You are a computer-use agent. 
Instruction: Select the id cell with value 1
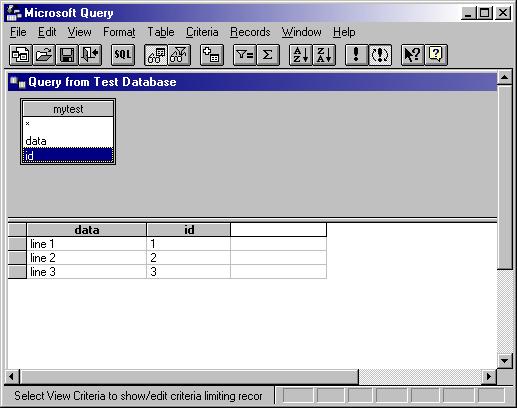(x=189, y=244)
